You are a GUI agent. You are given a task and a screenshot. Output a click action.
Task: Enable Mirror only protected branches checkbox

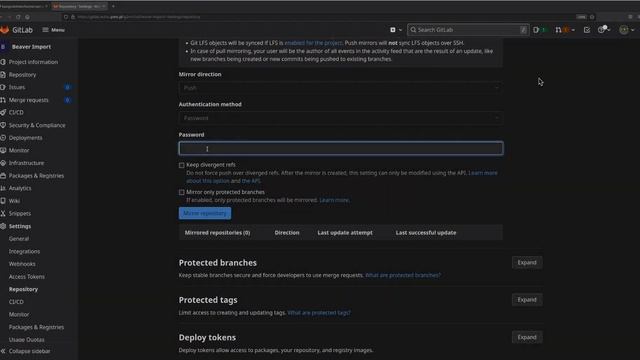[x=182, y=192]
